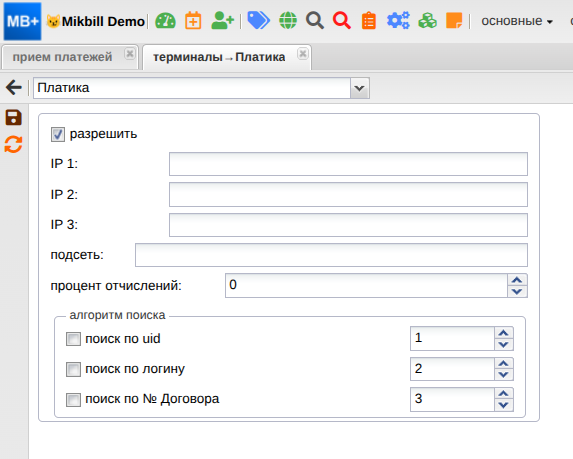
Task: Click the подсеть input field
Action: click(331, 255)
